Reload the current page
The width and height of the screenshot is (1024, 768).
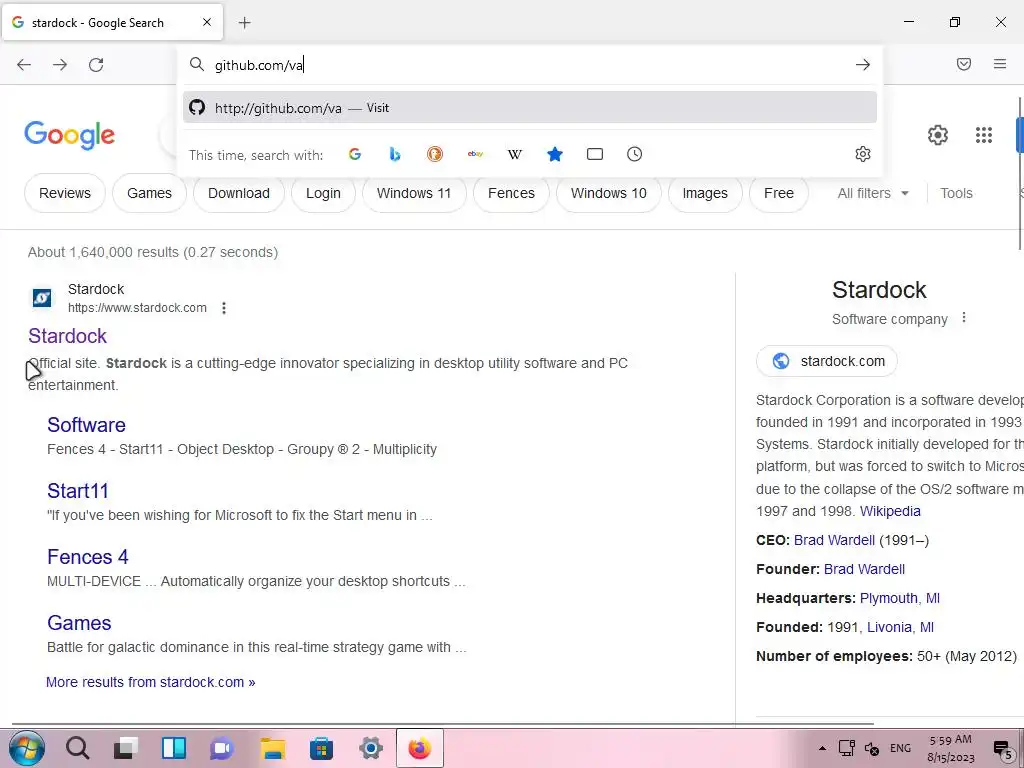(x=96, y=65)
